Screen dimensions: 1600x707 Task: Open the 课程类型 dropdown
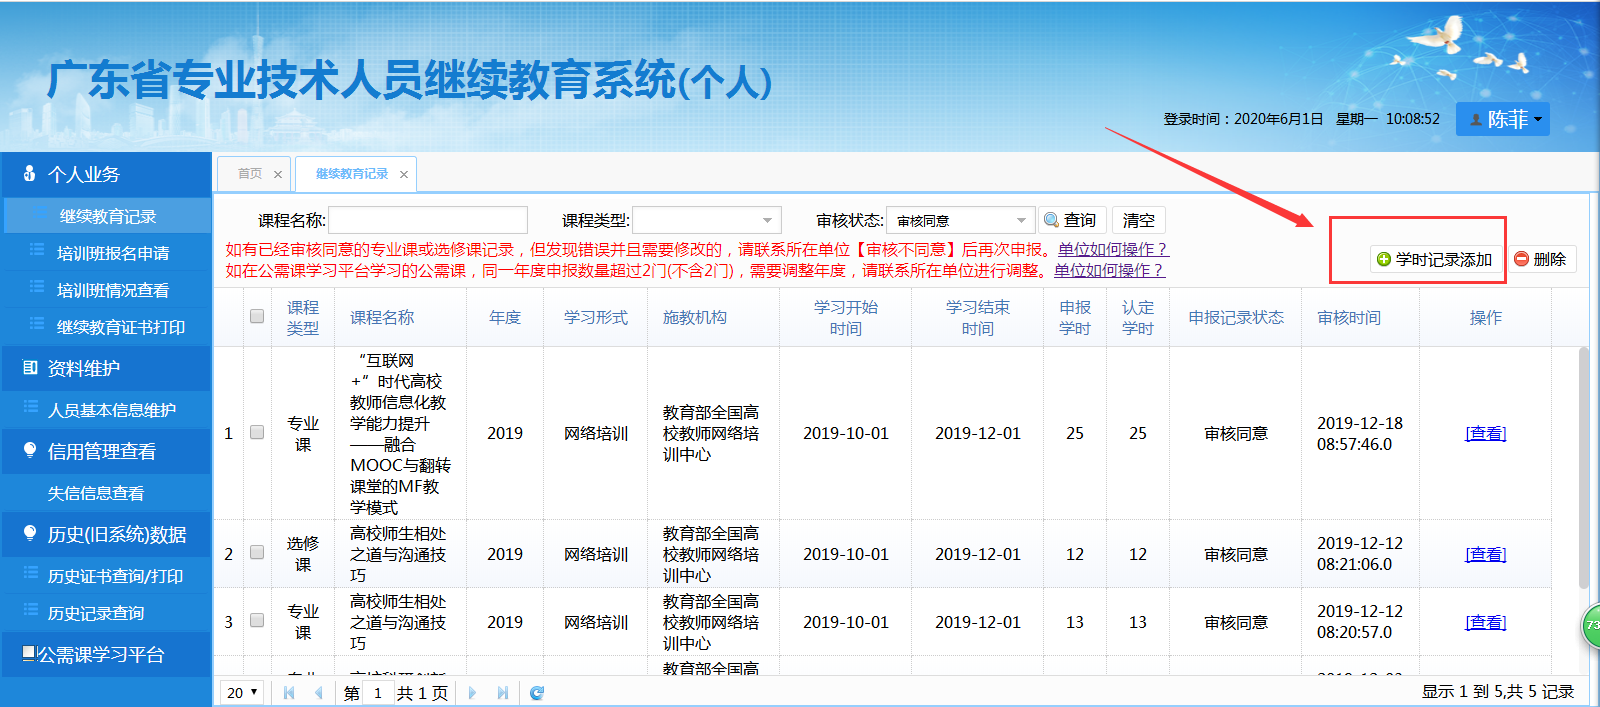pos(706,220)
